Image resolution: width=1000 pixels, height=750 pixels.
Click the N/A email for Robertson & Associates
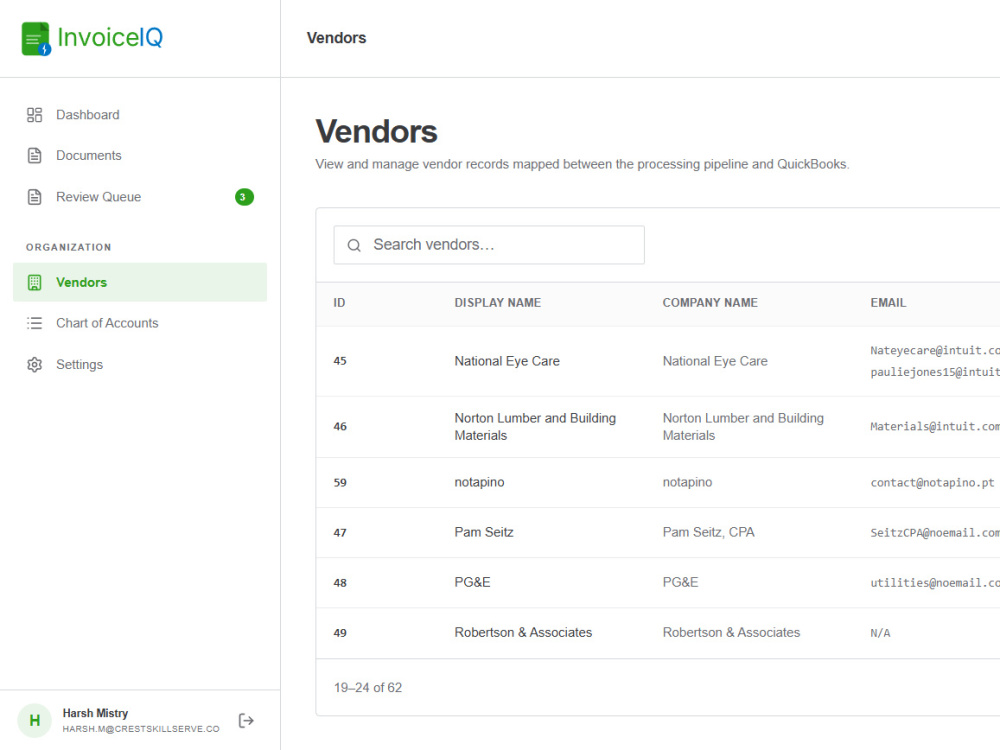click(x=880, y=633)
